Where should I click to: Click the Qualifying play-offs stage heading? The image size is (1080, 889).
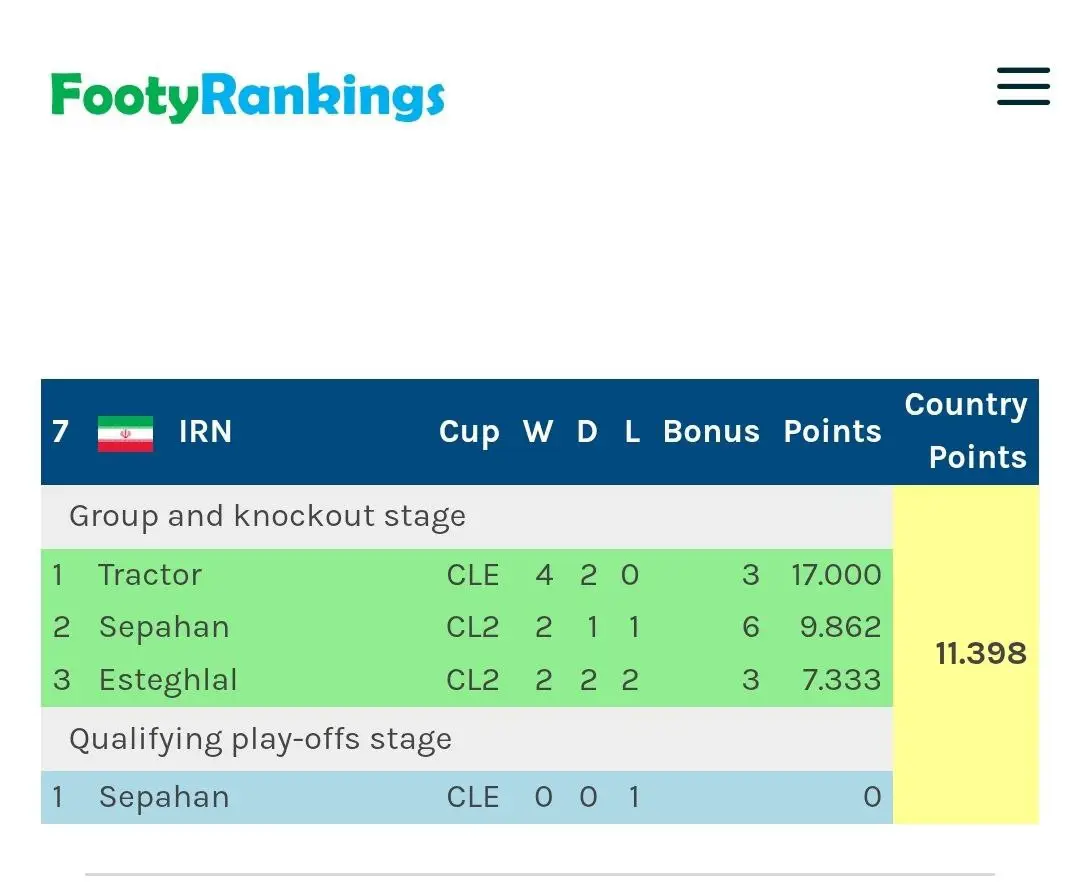(260, 739)
